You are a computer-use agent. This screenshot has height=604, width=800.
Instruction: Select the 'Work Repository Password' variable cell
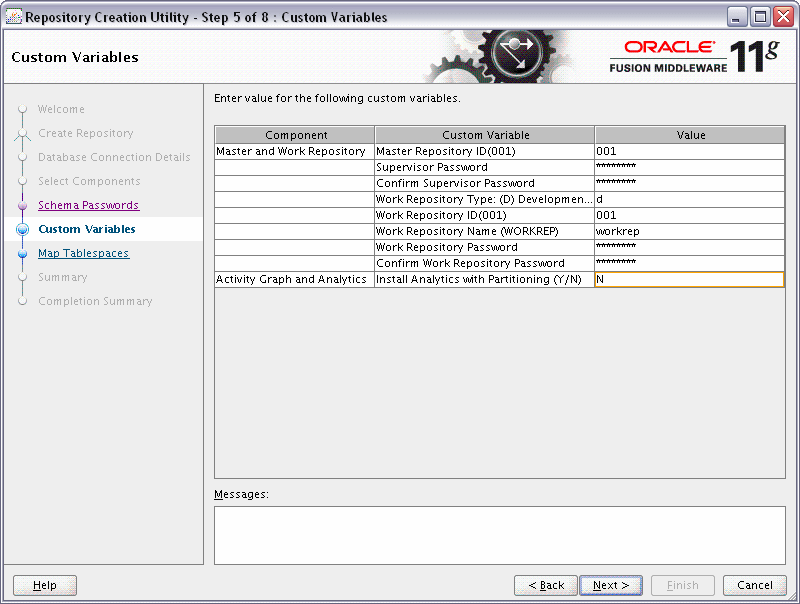[484, 247]
